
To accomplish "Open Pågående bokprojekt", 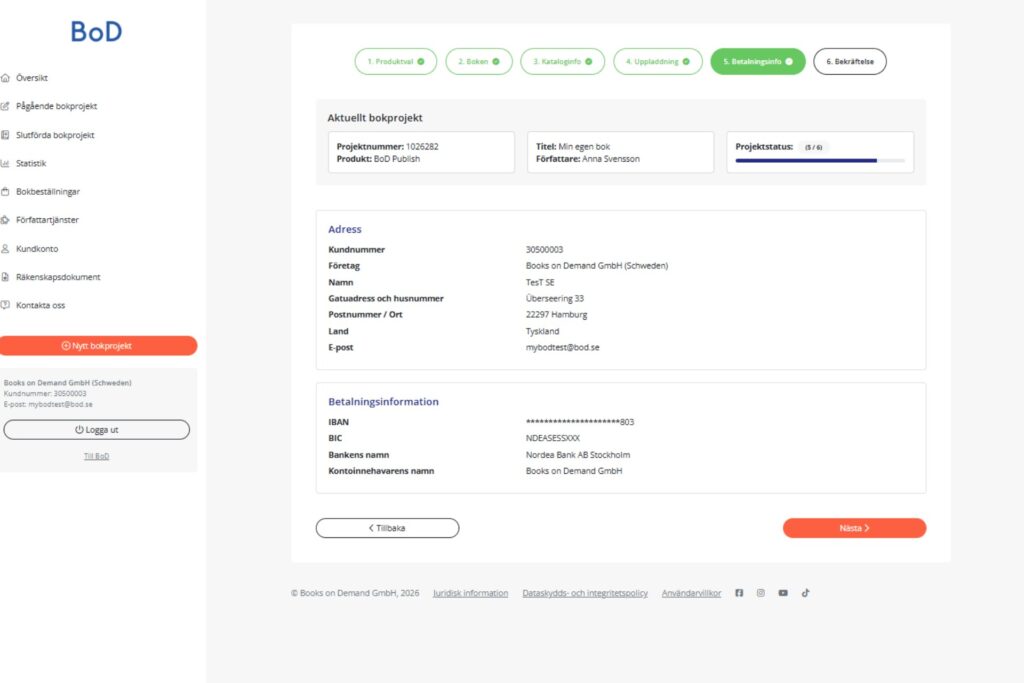I will click(56, 106).
